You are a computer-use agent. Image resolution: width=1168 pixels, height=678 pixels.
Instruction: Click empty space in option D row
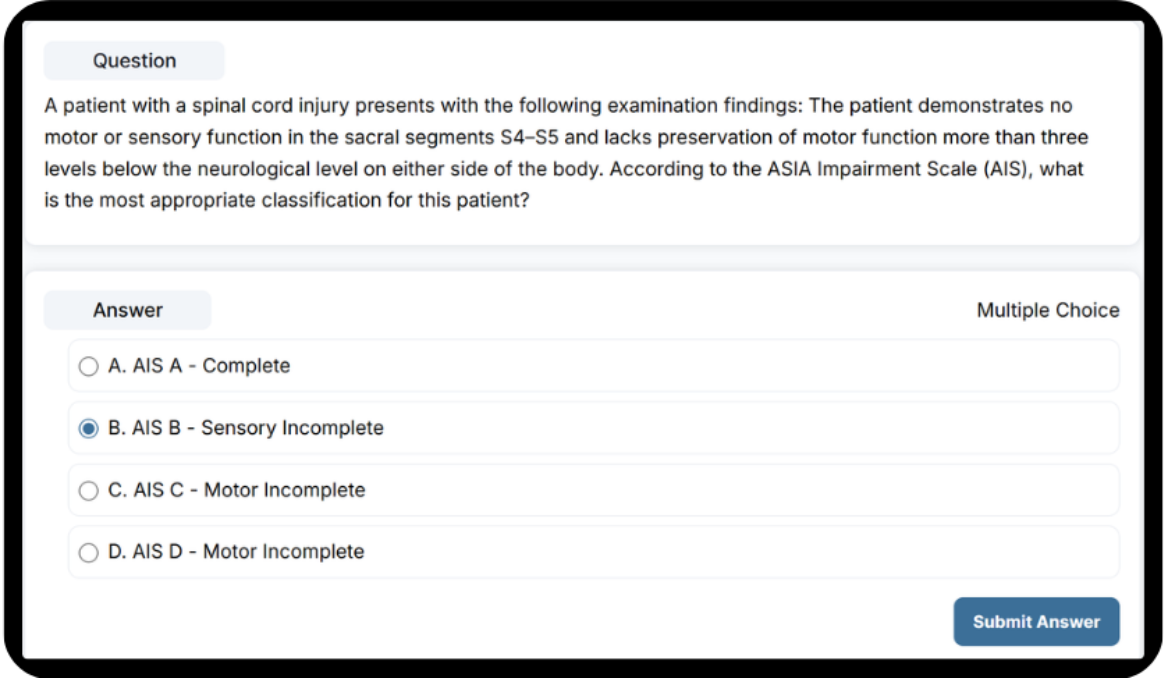(x=740, y=552)
